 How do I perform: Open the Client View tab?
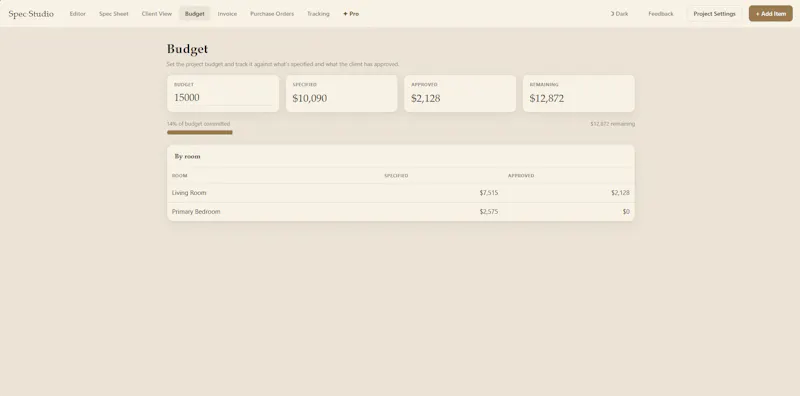(x=157, y=14)
